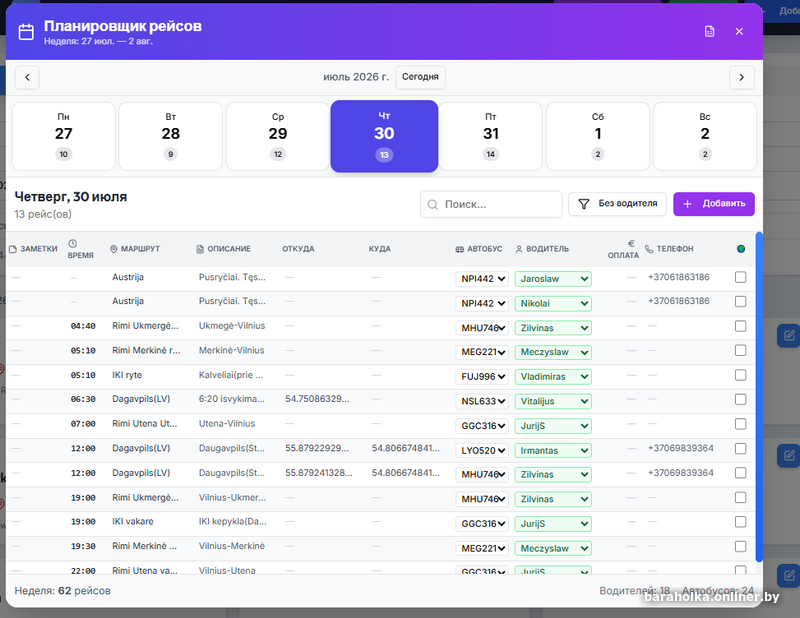
Task: Open edit icon on right edge near IKI ryte row
Action: pos(789,335)
